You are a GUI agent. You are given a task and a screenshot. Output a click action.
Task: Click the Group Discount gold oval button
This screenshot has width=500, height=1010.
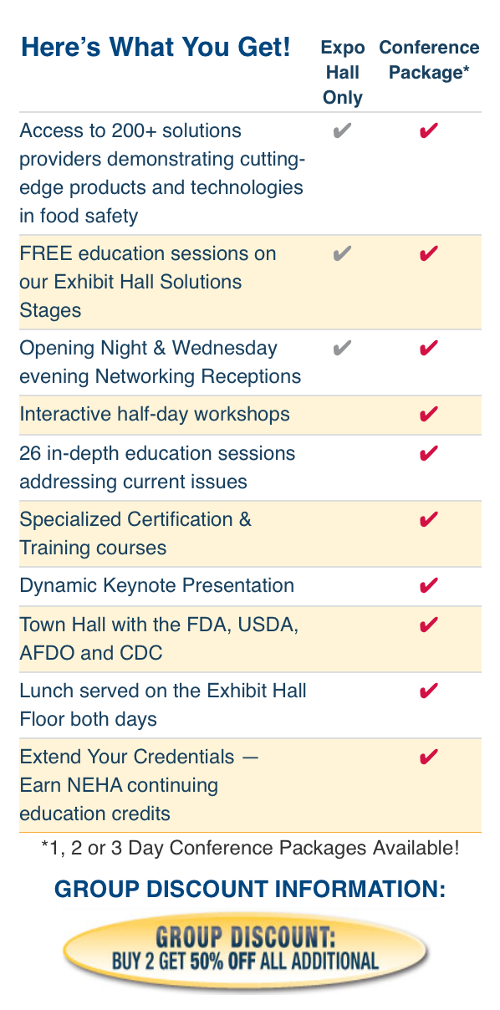click(x=245, y=951)
